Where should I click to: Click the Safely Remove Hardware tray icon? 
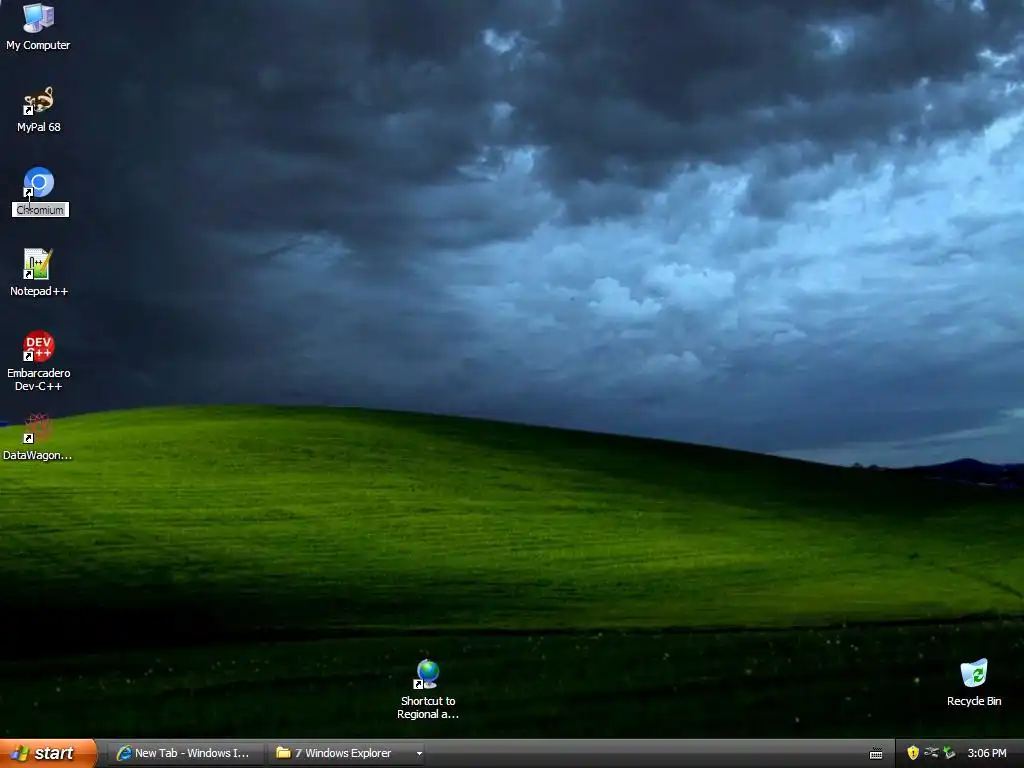[x=950, y=753]
